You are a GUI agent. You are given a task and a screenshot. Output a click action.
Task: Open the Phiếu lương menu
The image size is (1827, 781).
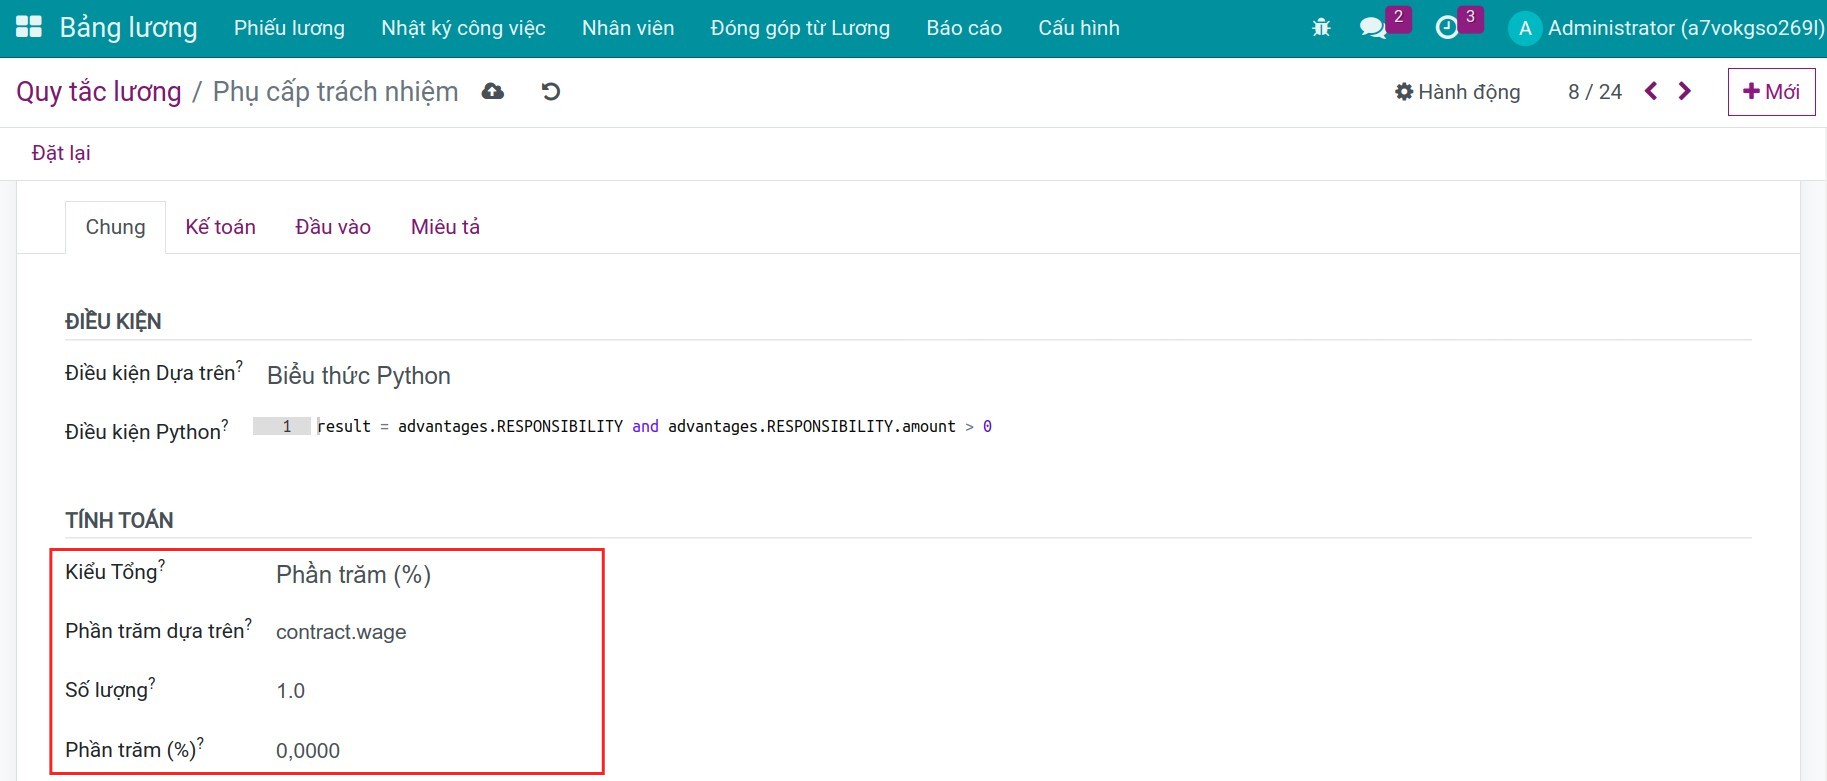(289, 28)
